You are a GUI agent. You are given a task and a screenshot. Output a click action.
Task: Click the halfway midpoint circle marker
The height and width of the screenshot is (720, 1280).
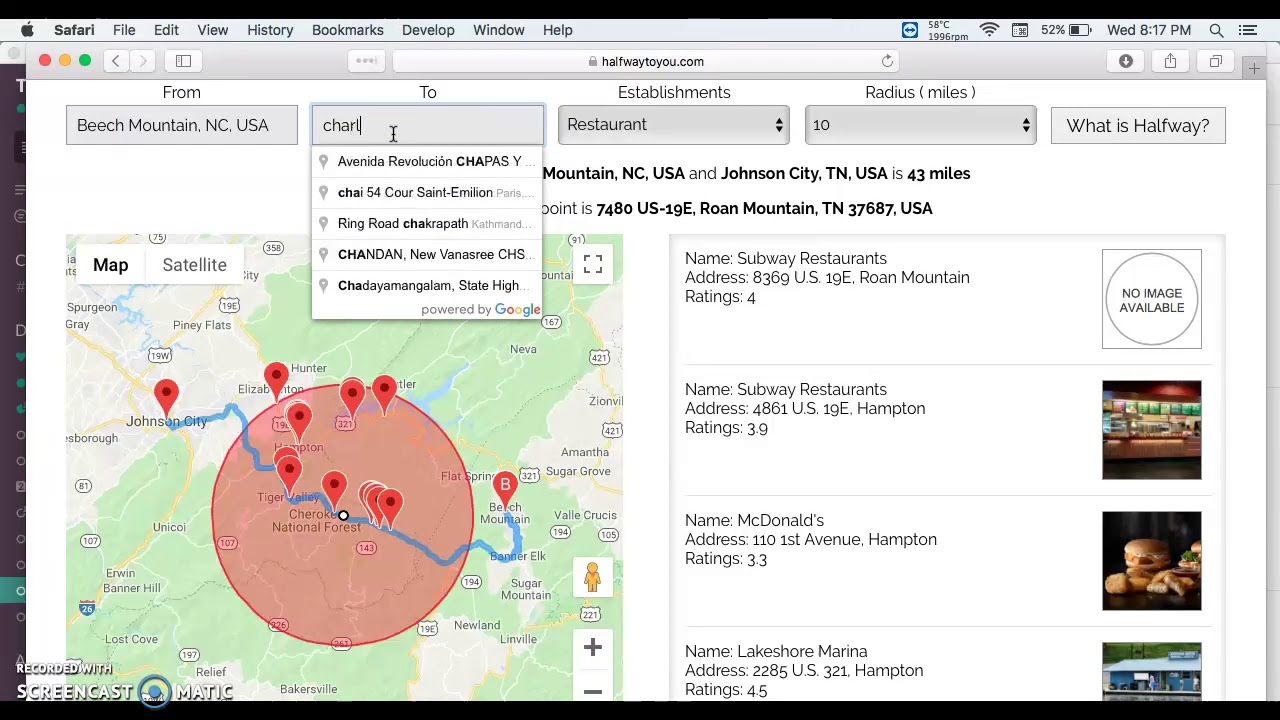(x=343, y=517)
